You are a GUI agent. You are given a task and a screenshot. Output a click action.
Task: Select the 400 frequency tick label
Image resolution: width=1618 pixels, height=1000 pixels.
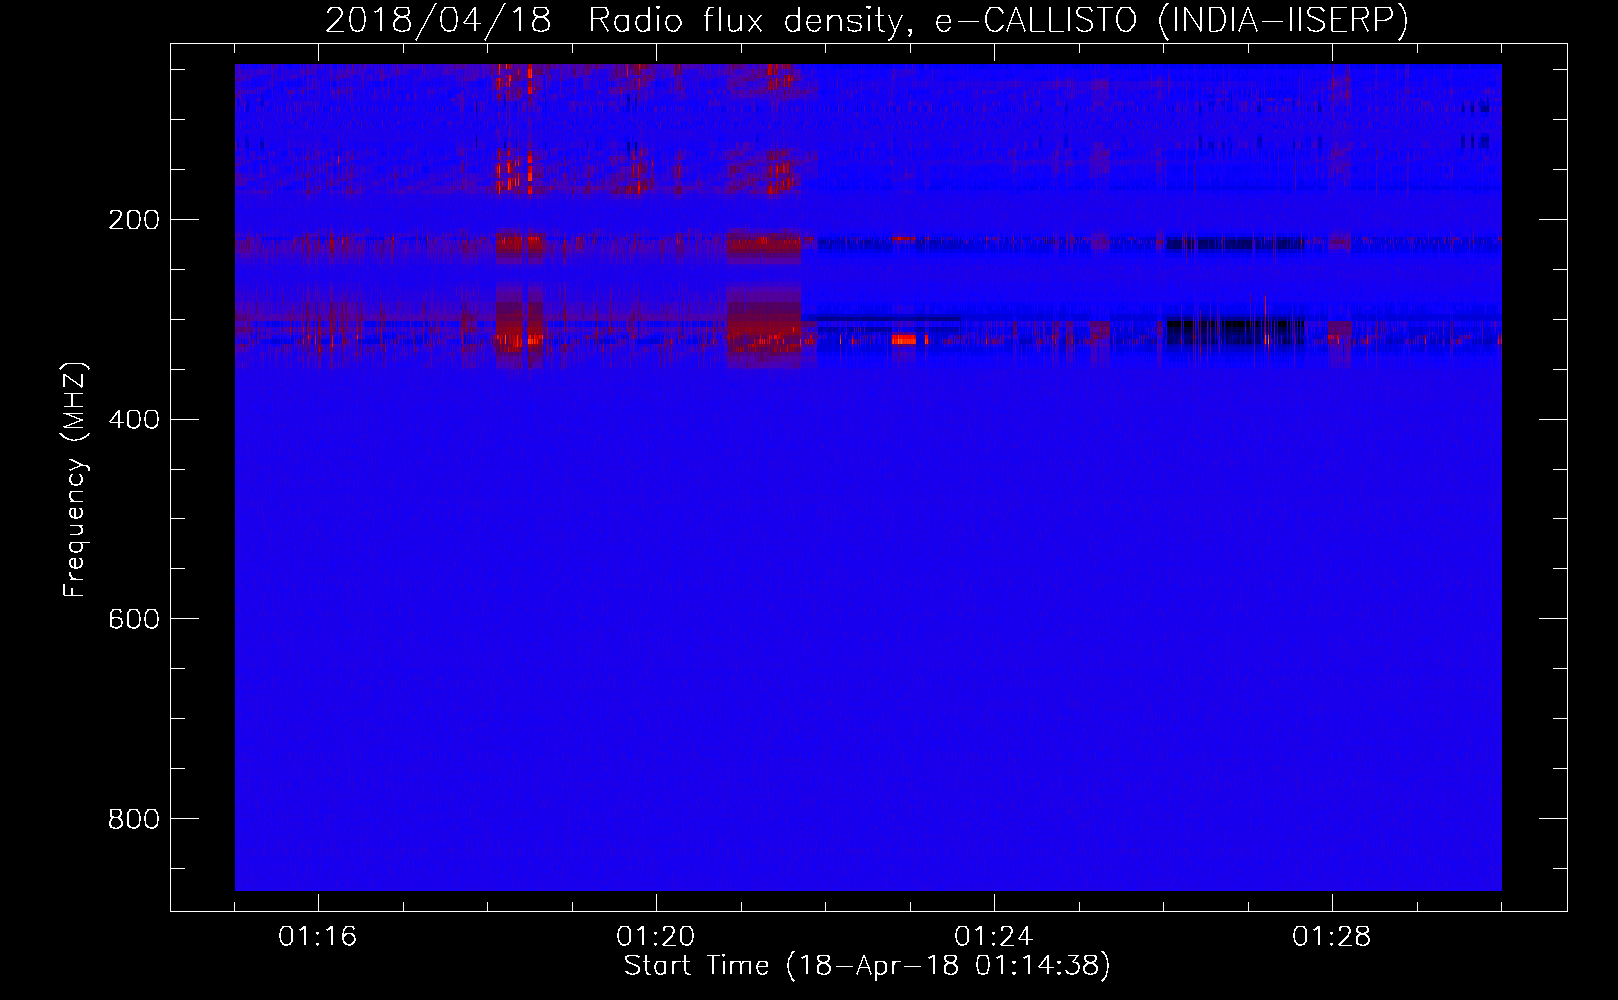pos(134,420)
